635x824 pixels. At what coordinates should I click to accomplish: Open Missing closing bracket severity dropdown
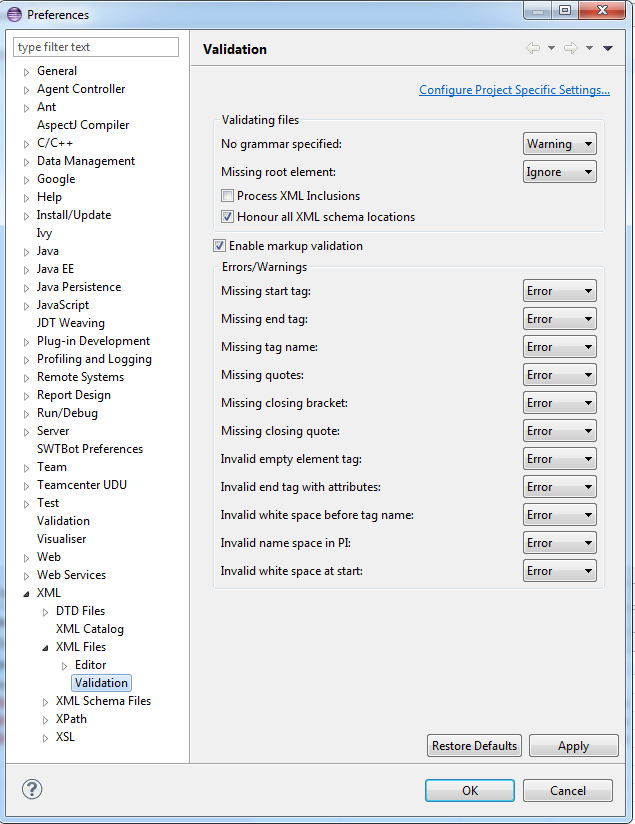click(x=559, y=403)
